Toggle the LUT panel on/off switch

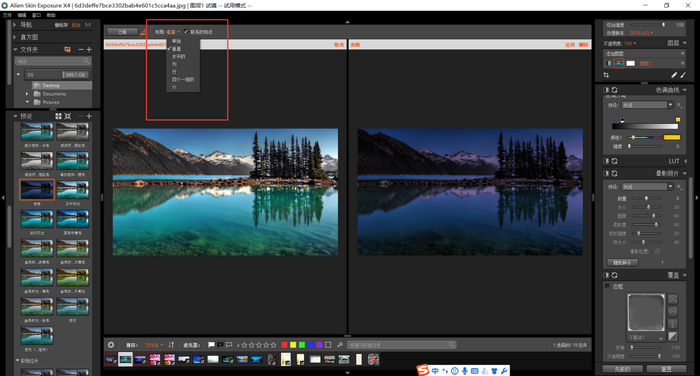pos(606,161)
